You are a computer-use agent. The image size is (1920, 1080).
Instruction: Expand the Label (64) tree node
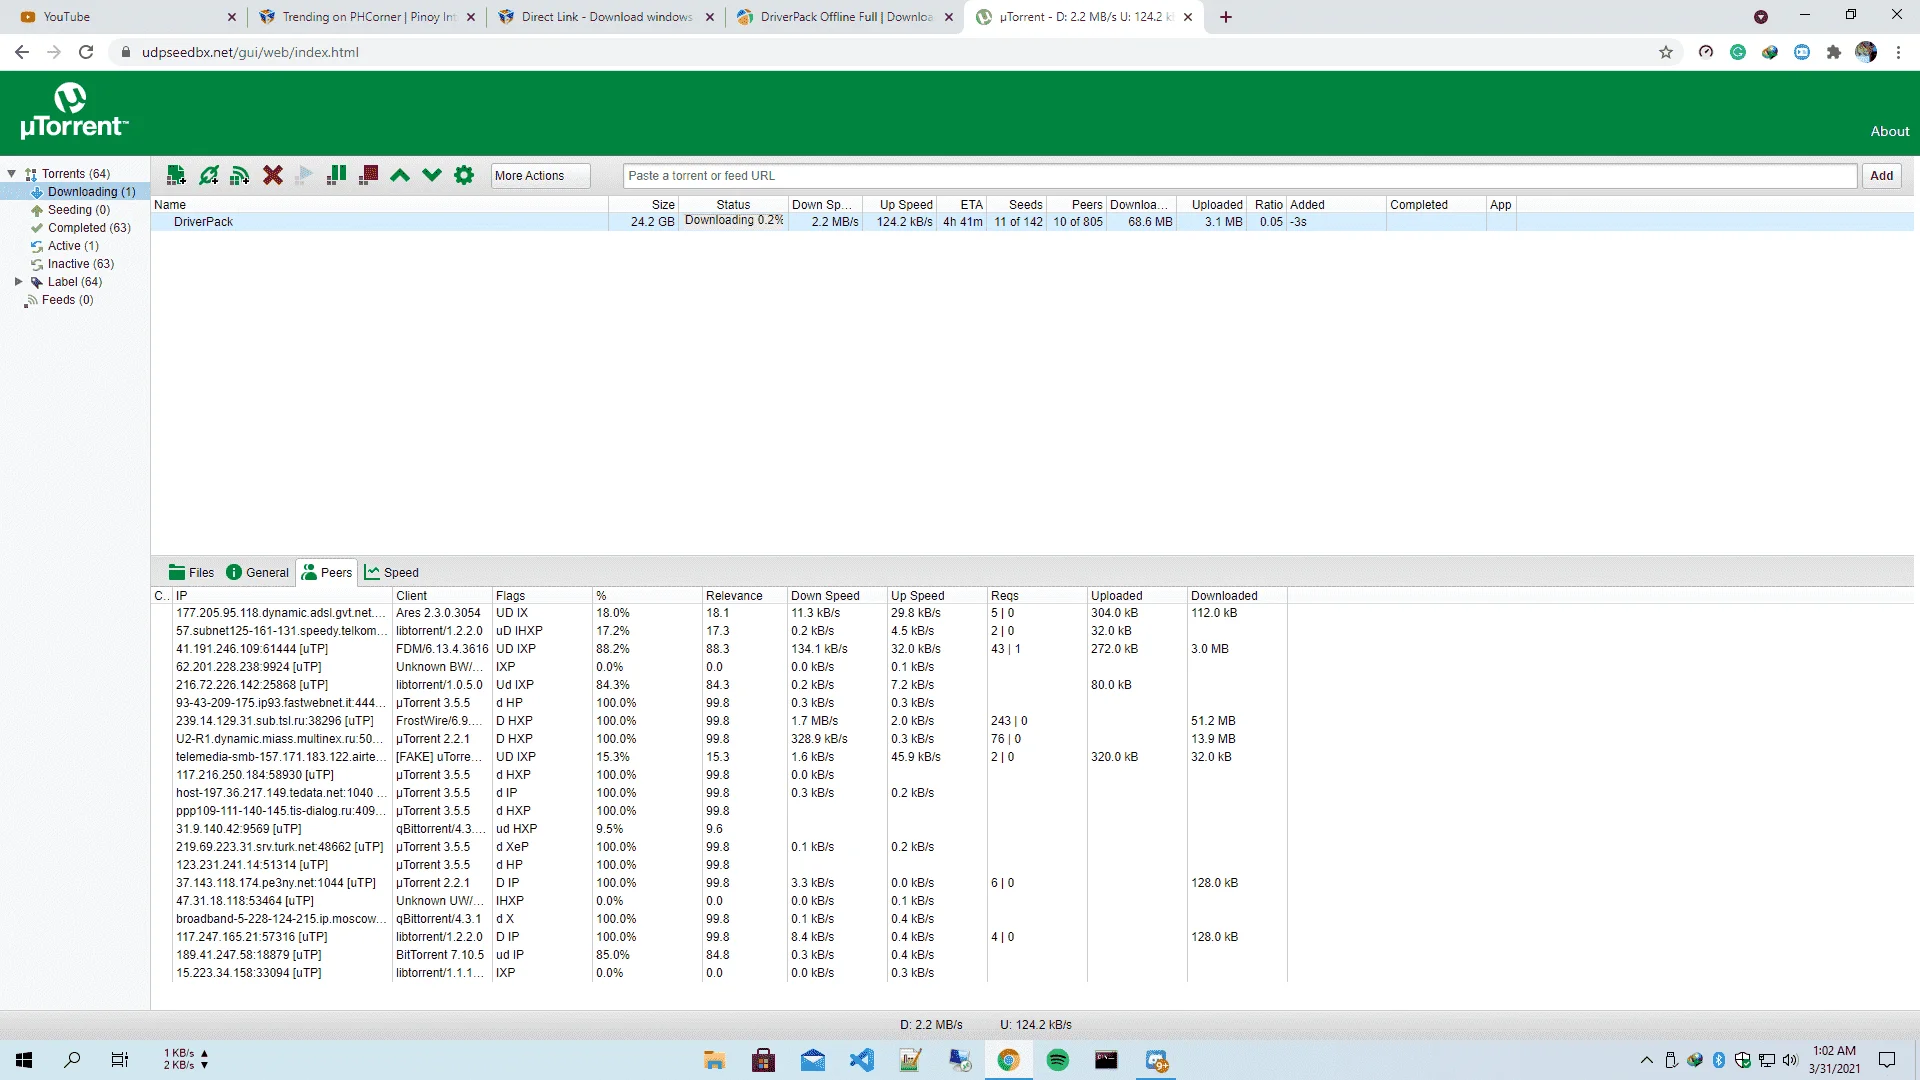[x=18, y=282]
